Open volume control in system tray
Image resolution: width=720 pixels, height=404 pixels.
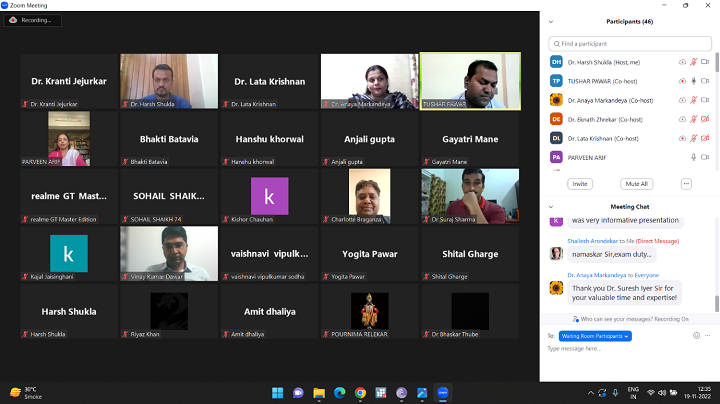[x=662, y=393]
